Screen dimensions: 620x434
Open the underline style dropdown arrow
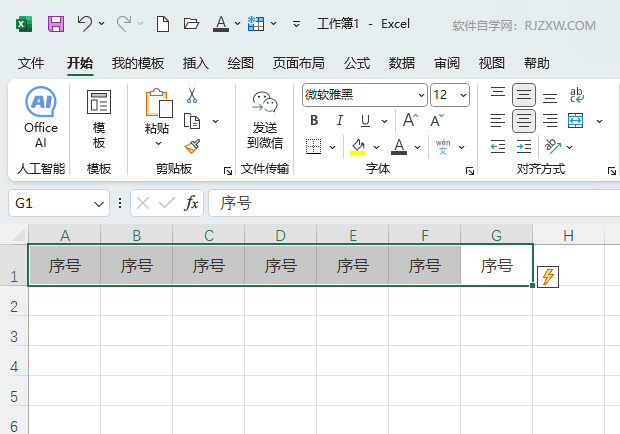384,121
